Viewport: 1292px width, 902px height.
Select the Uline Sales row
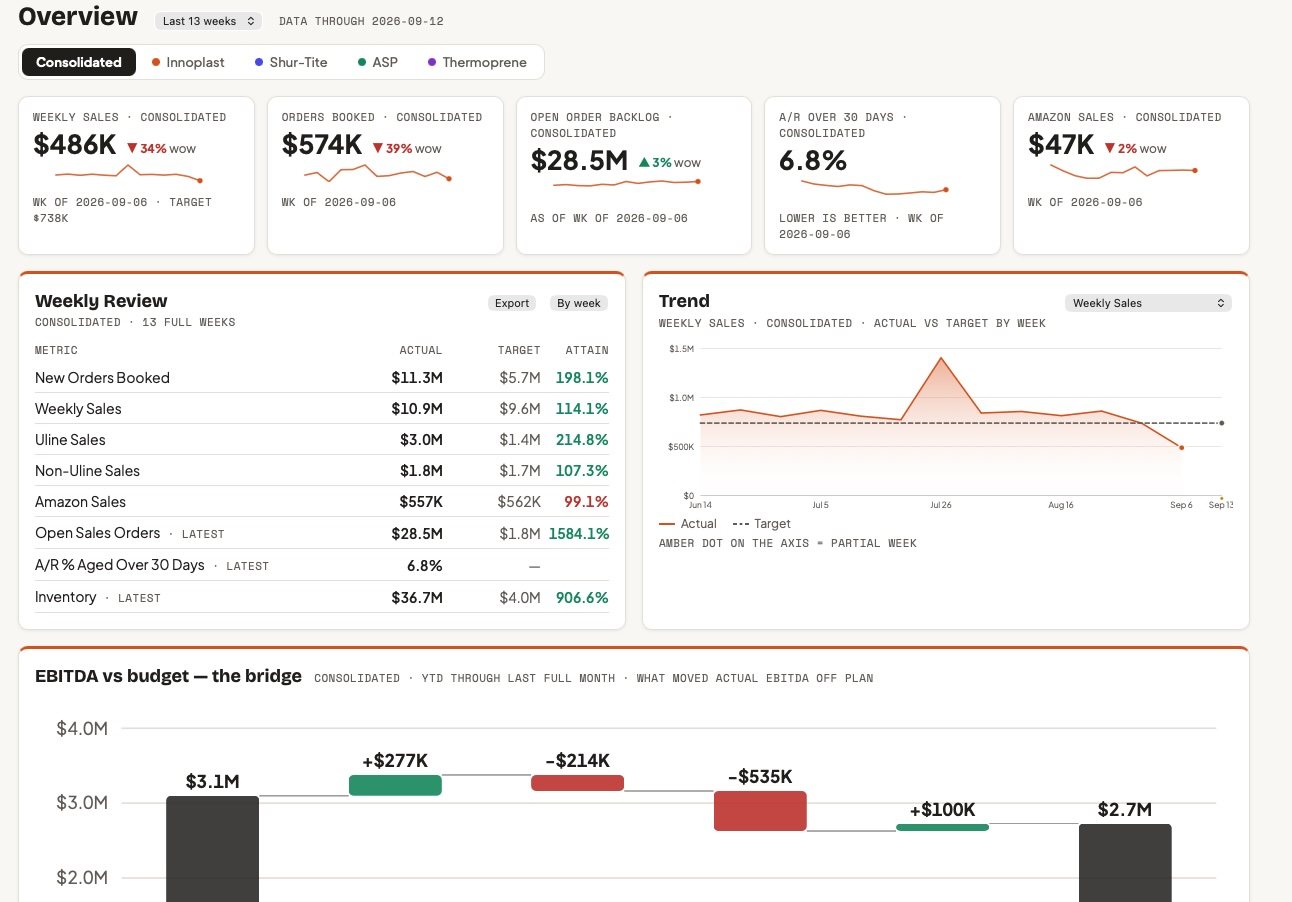(322, 440)
